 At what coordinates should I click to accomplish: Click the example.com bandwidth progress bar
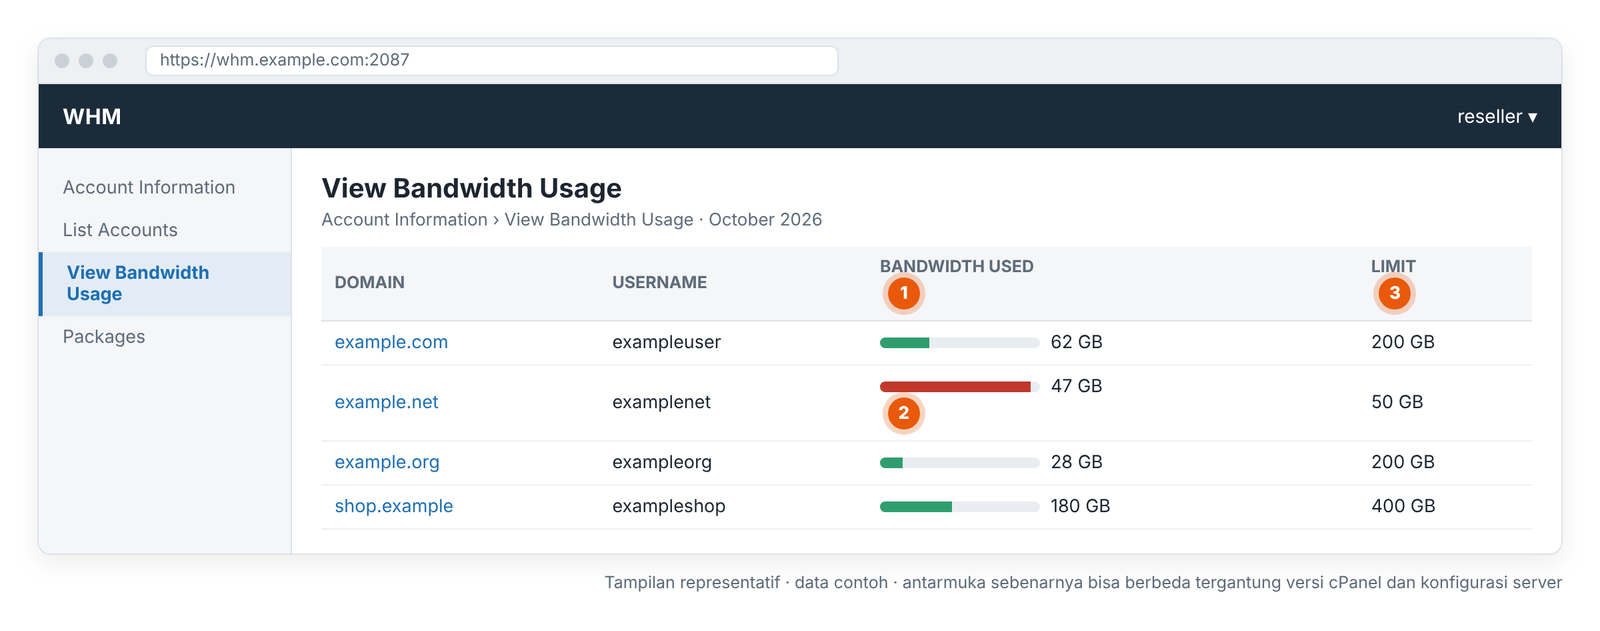click(960, 343)
